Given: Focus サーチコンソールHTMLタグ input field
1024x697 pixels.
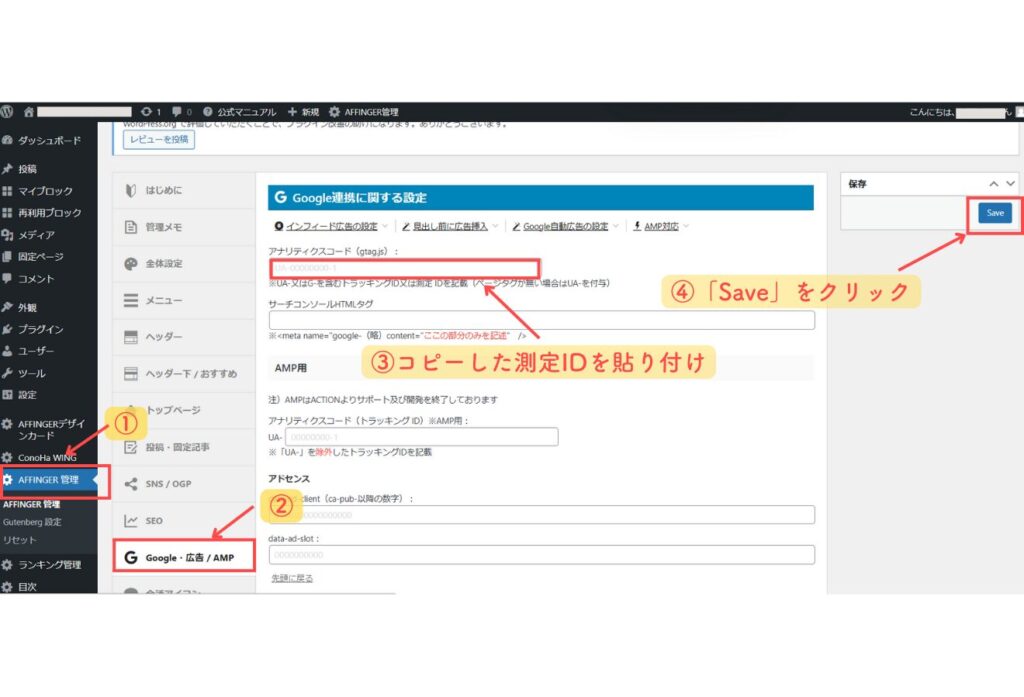Looking at the screenshot, I should tap(541, 320).
